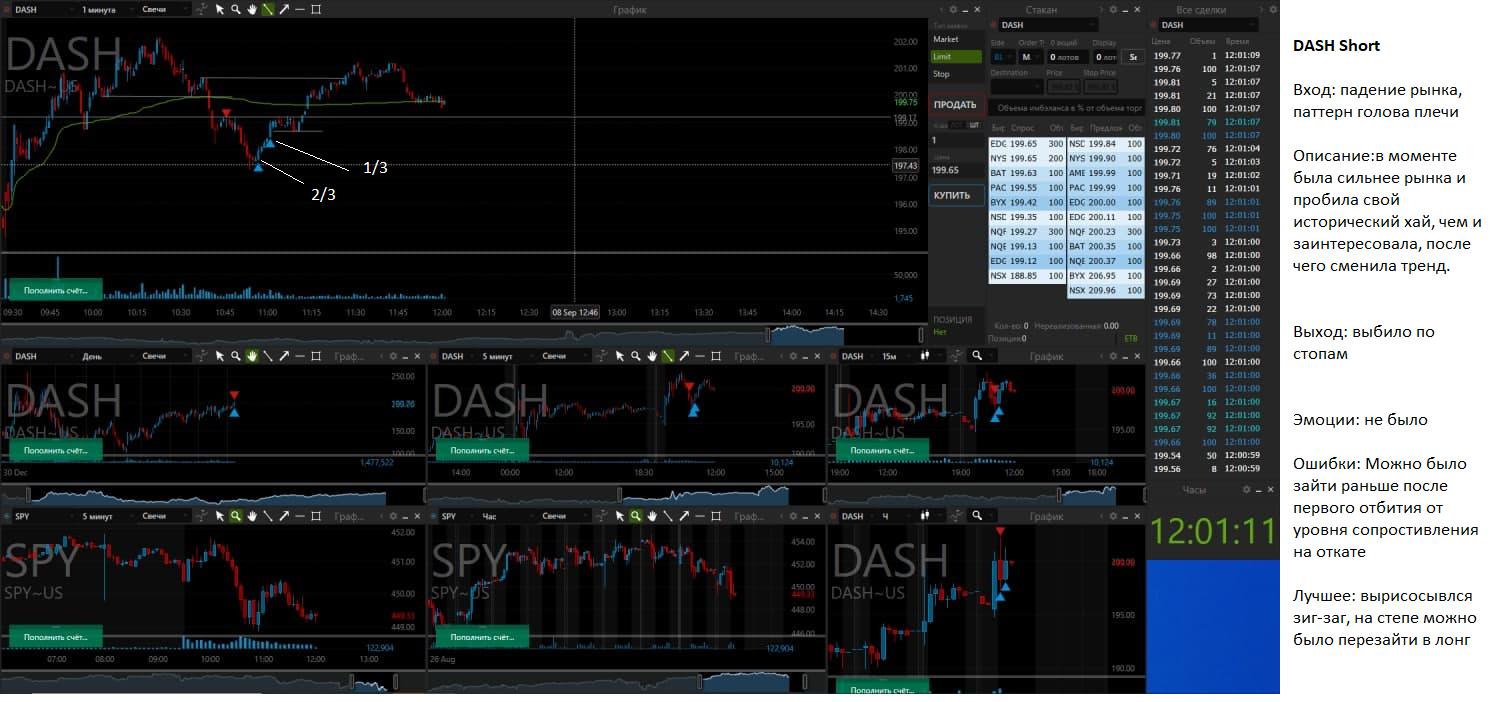1508x702 pixels.
Task: Open the DASH symbol dropdown in Все сделки
Action: tap(1208, 25)
